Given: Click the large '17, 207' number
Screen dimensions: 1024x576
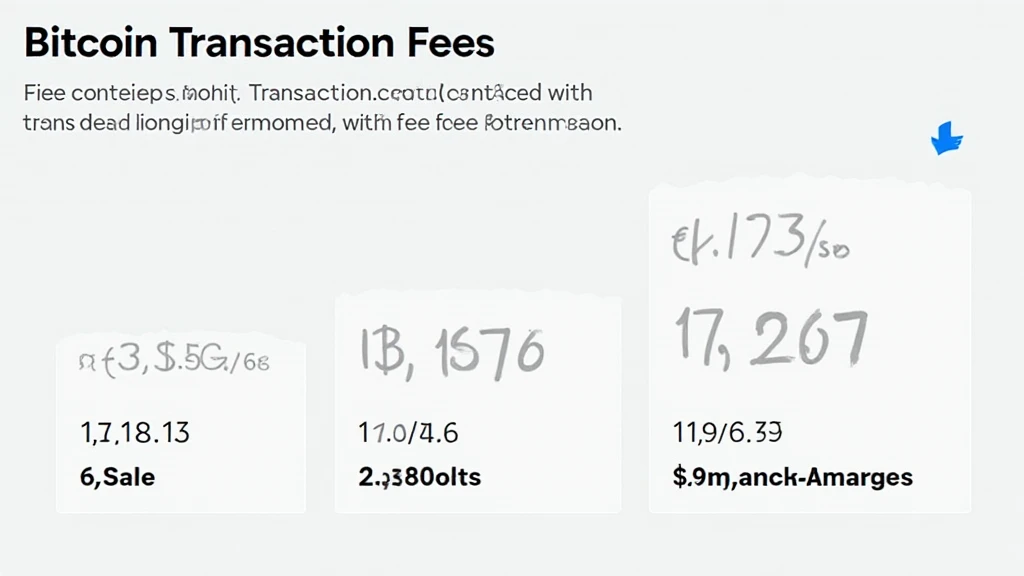Looking at the screenshot, I should coord(770,339).
